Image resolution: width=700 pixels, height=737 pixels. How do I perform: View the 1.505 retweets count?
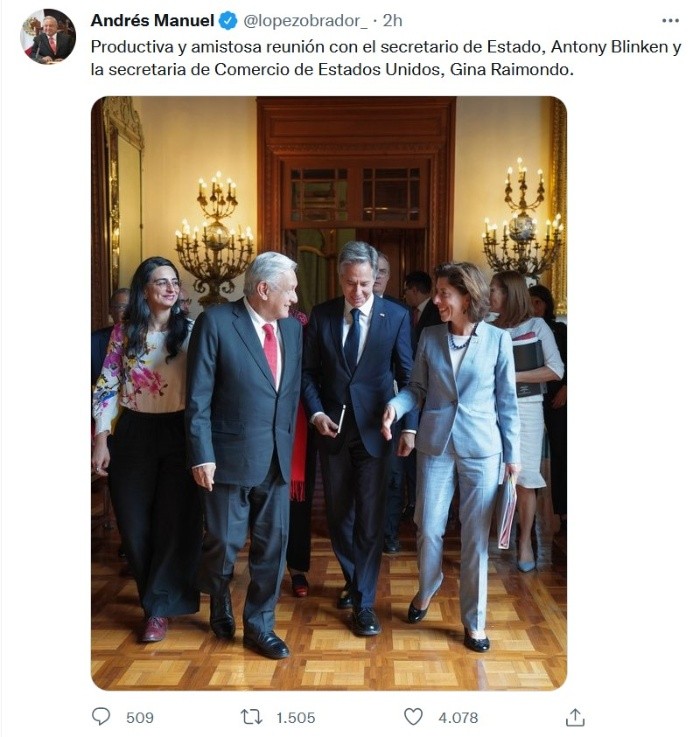click(295, 718)
